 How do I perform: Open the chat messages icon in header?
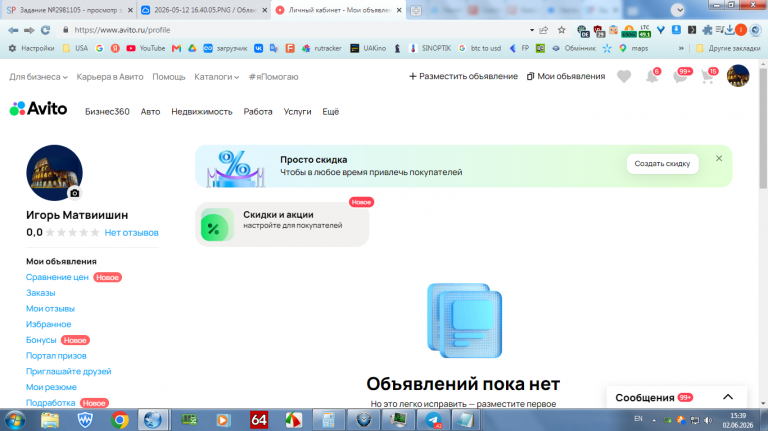point(681,76)
